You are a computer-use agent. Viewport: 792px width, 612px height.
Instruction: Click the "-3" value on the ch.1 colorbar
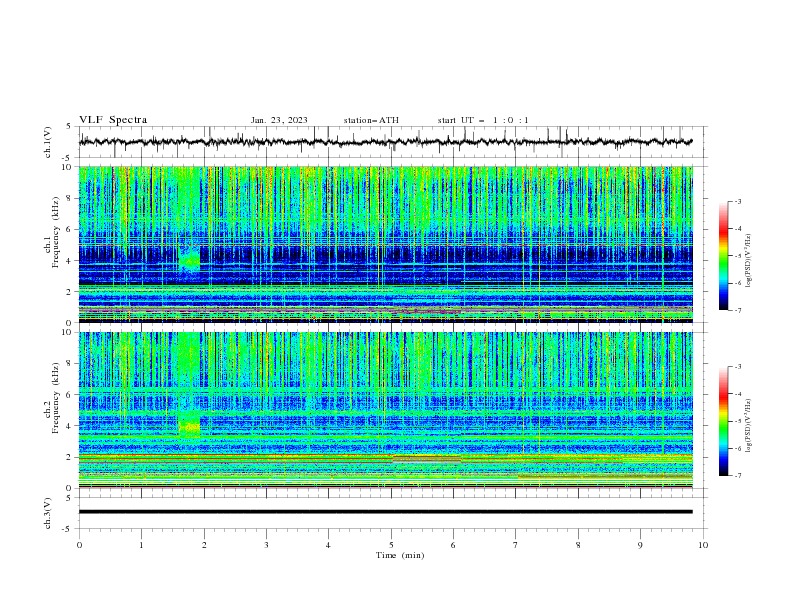[737, 201]
